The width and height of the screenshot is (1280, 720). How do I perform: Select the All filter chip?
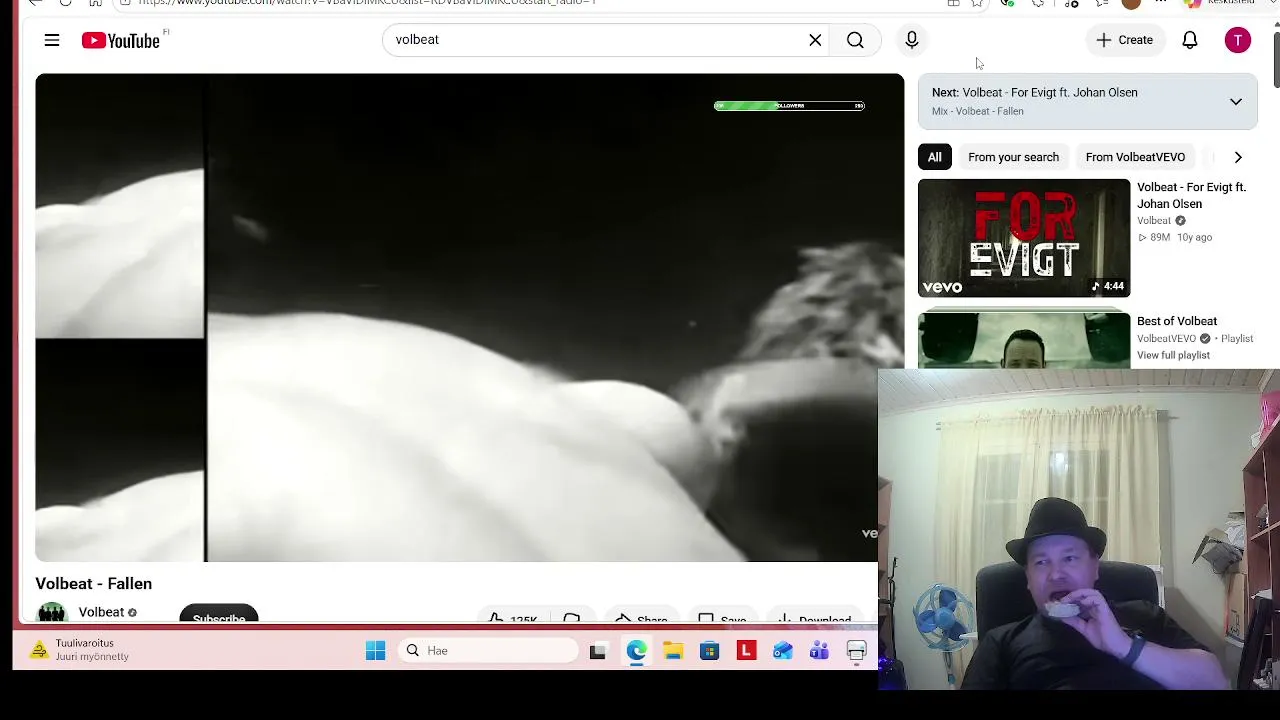coord(934,157)
